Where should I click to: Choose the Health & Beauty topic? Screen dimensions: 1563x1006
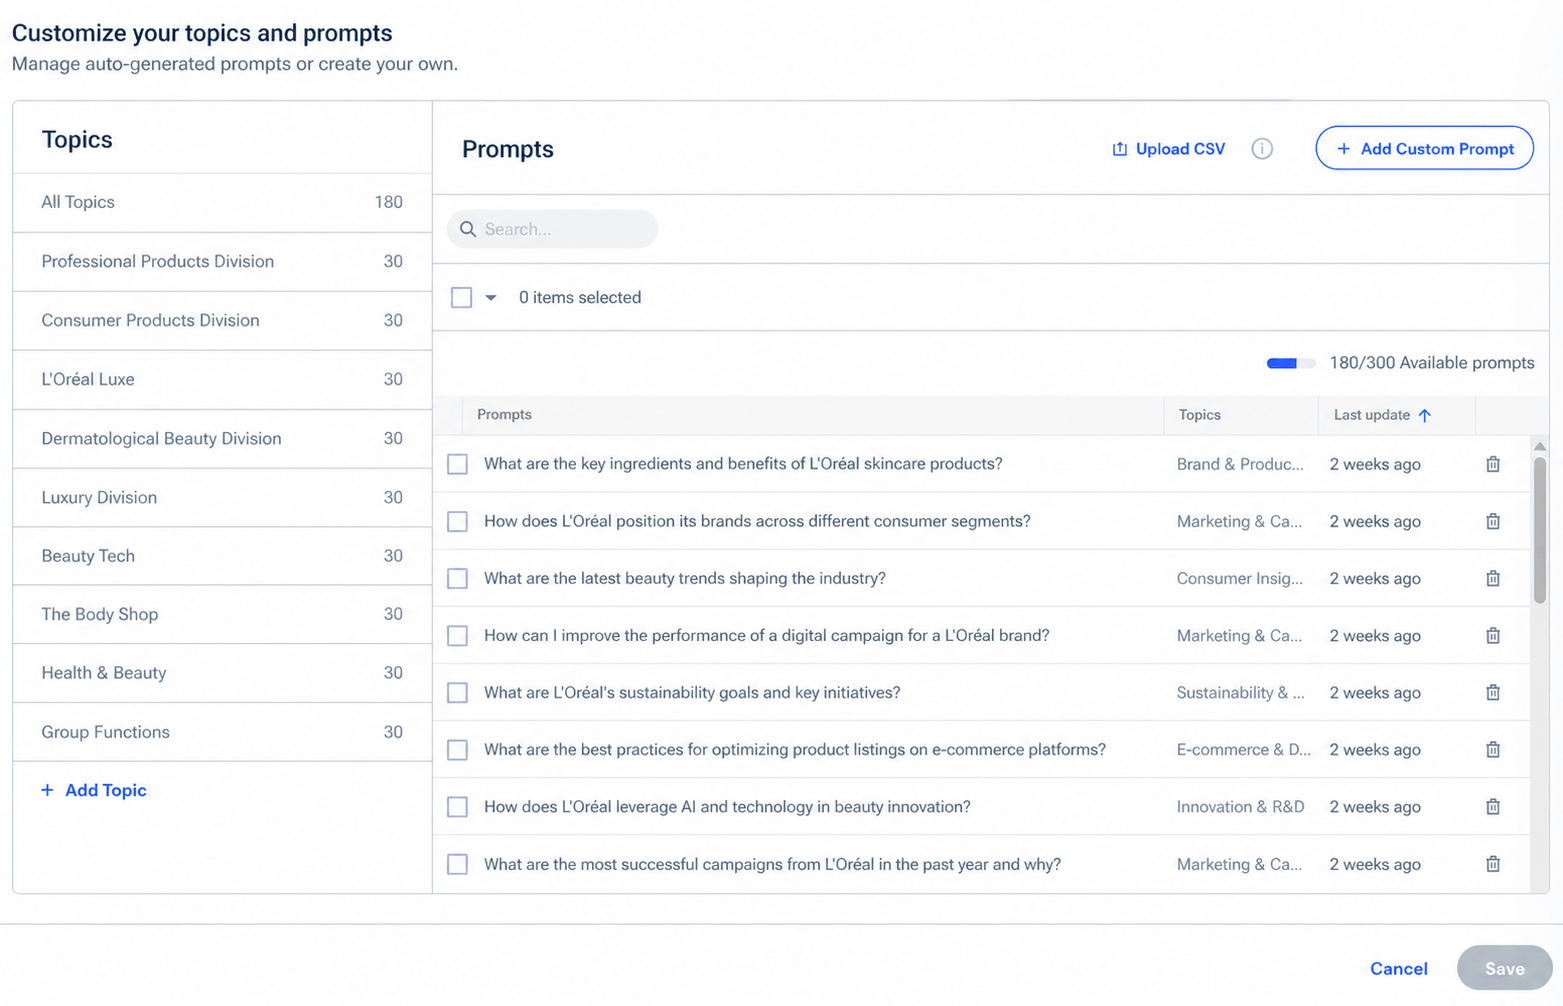tap(222, 673)
